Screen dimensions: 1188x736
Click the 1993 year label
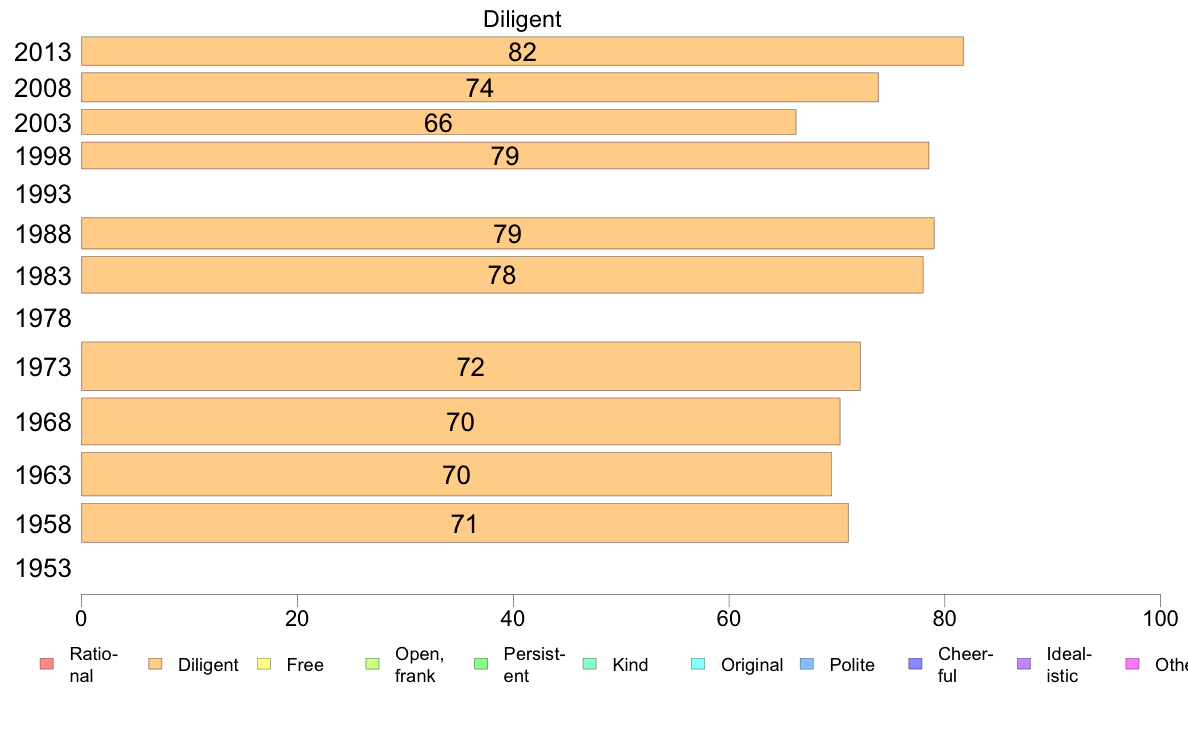point(43,194)
